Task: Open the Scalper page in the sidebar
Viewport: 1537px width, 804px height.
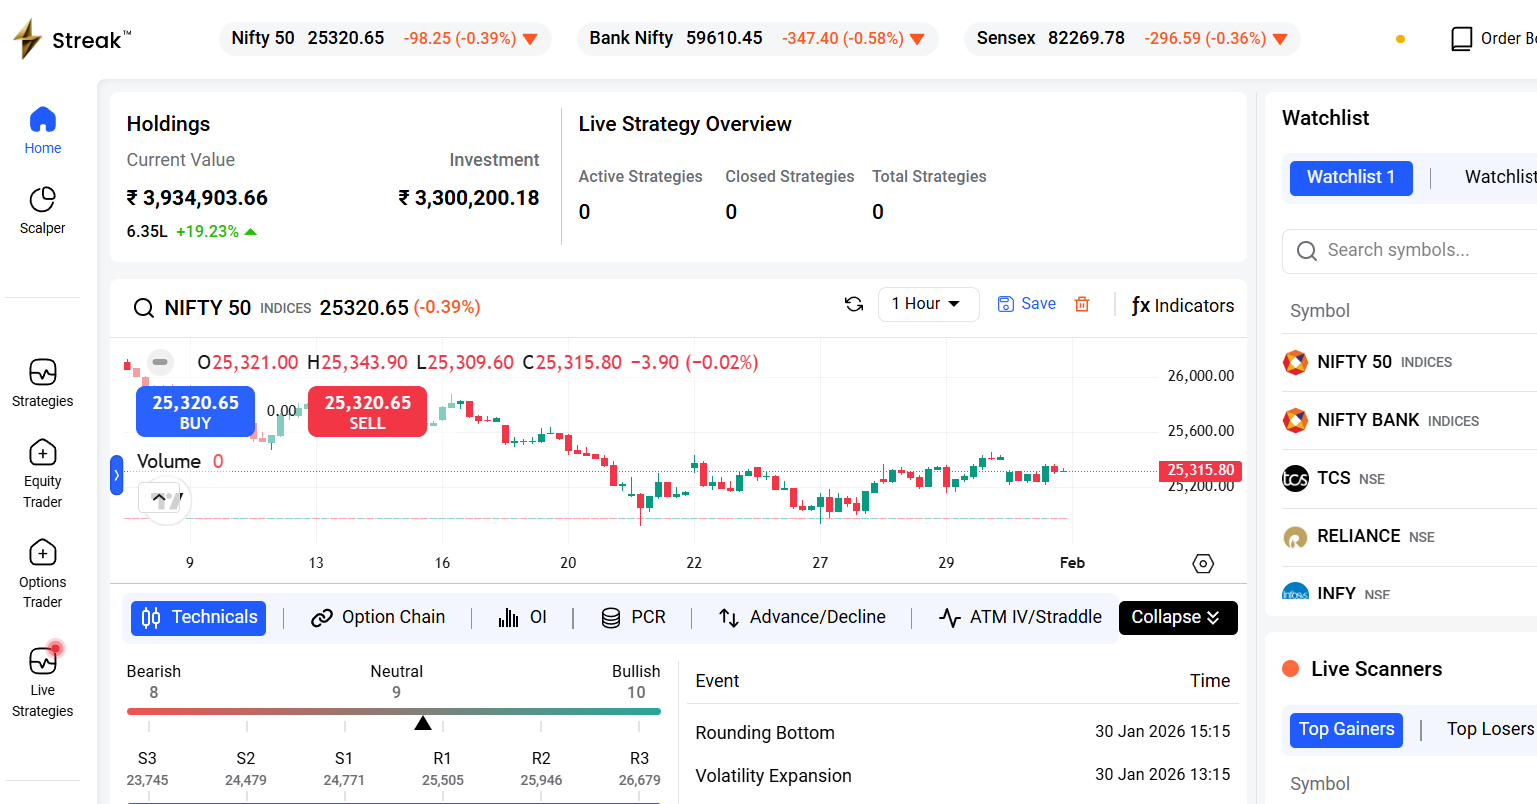Action: pyautogui.click(x=42, y=211)
